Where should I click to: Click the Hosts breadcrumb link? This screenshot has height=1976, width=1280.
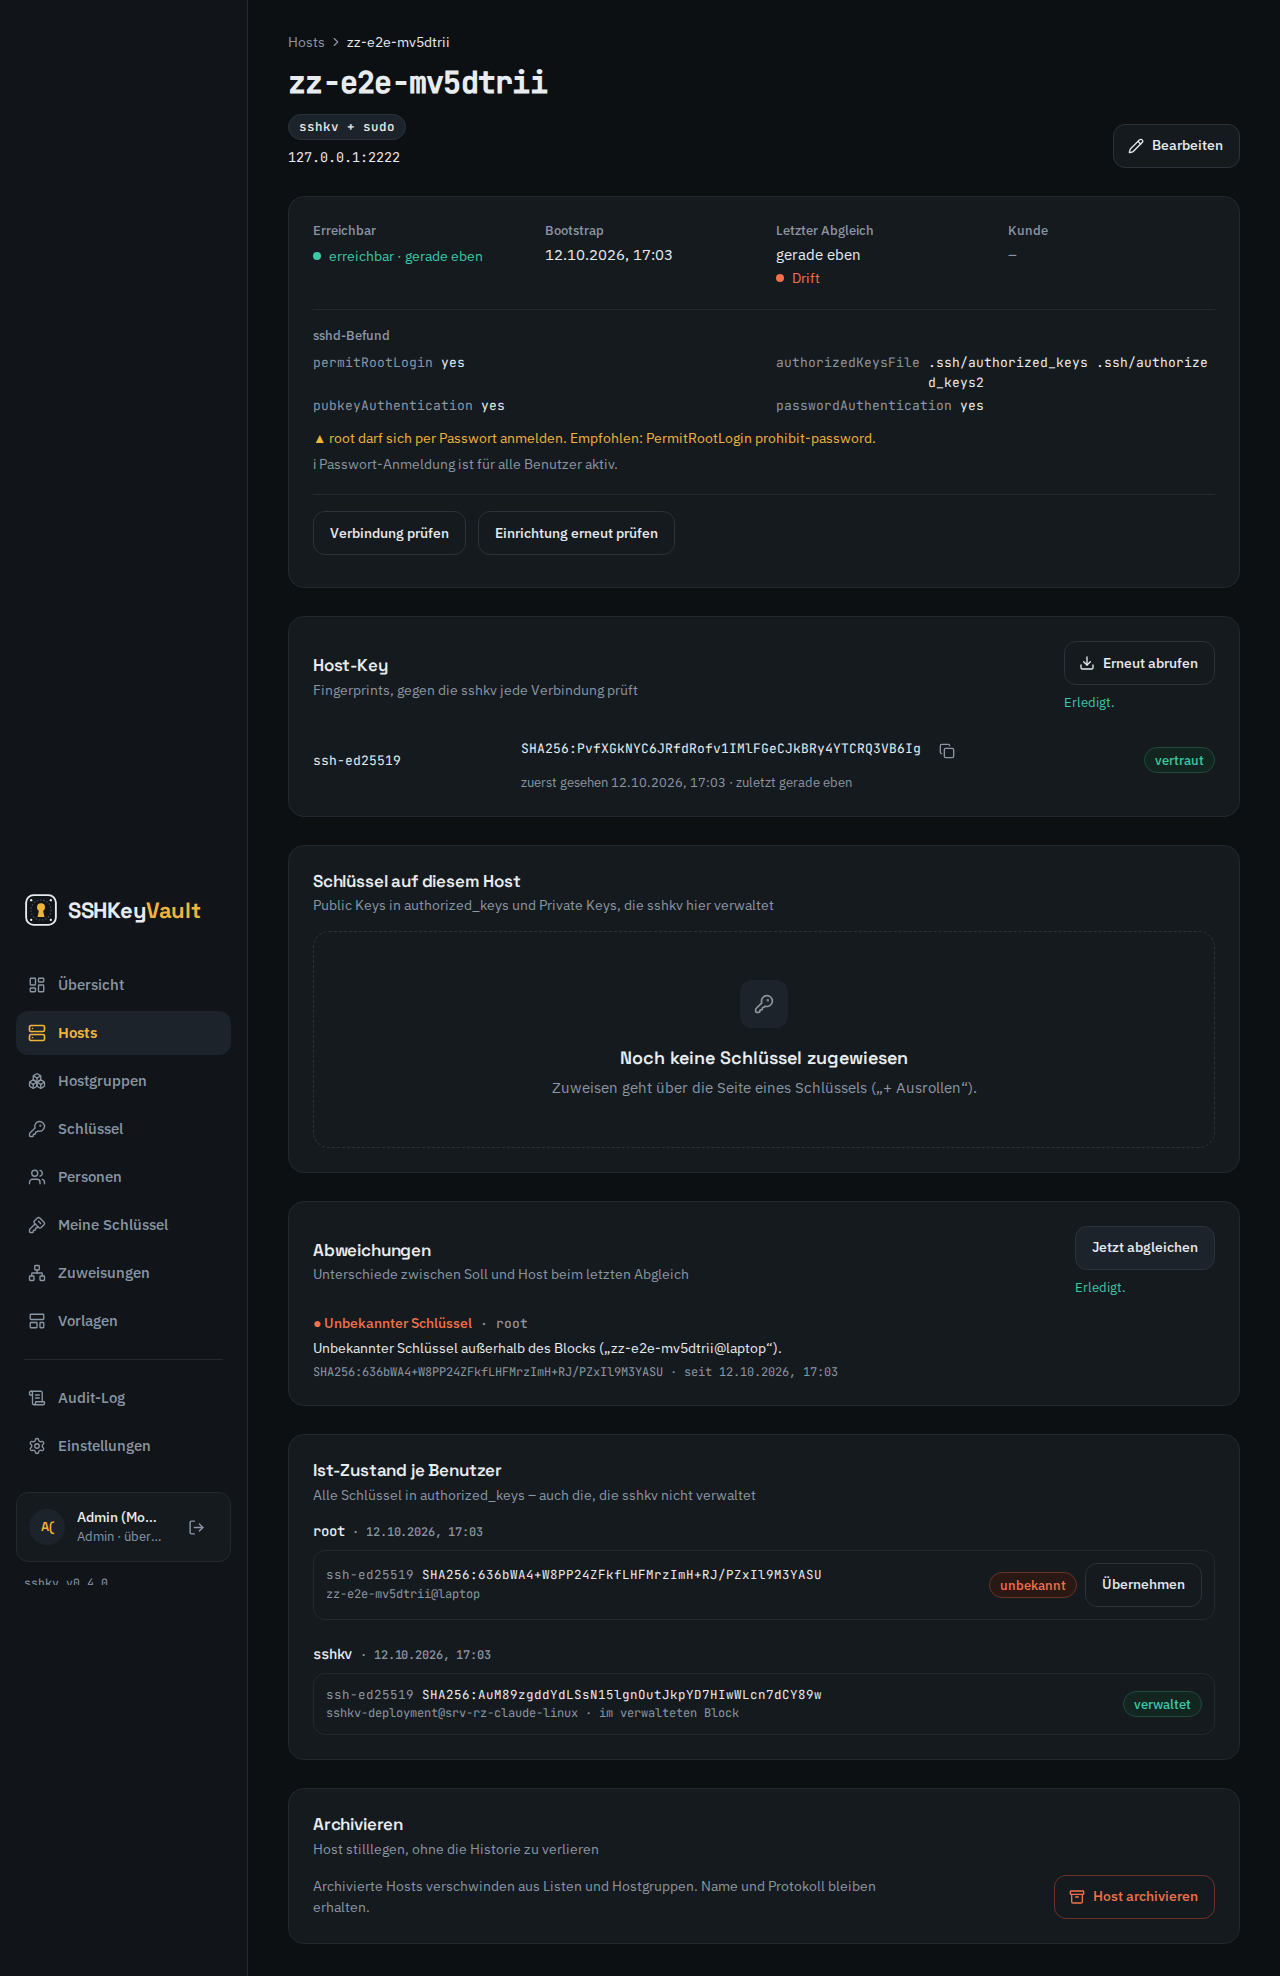point(306,42)
